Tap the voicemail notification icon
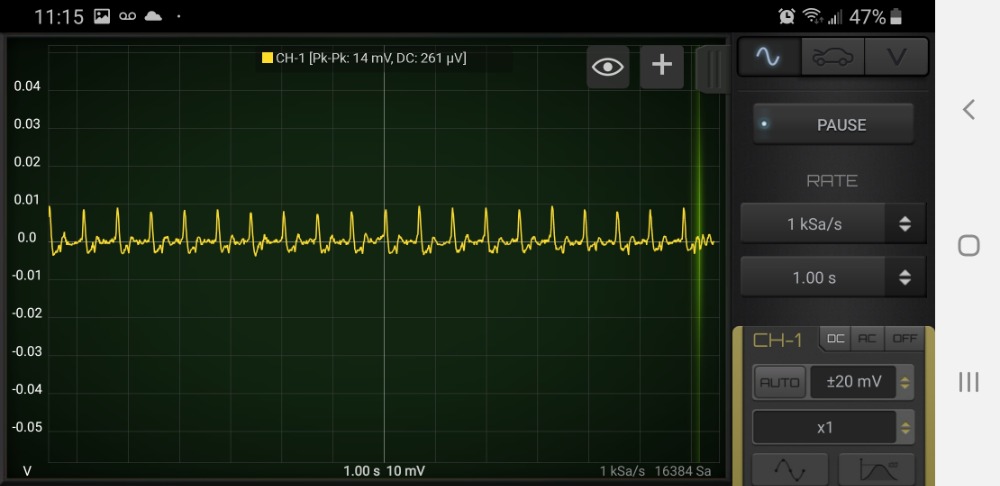This screenshot has width=1000, height=486. 128,17
